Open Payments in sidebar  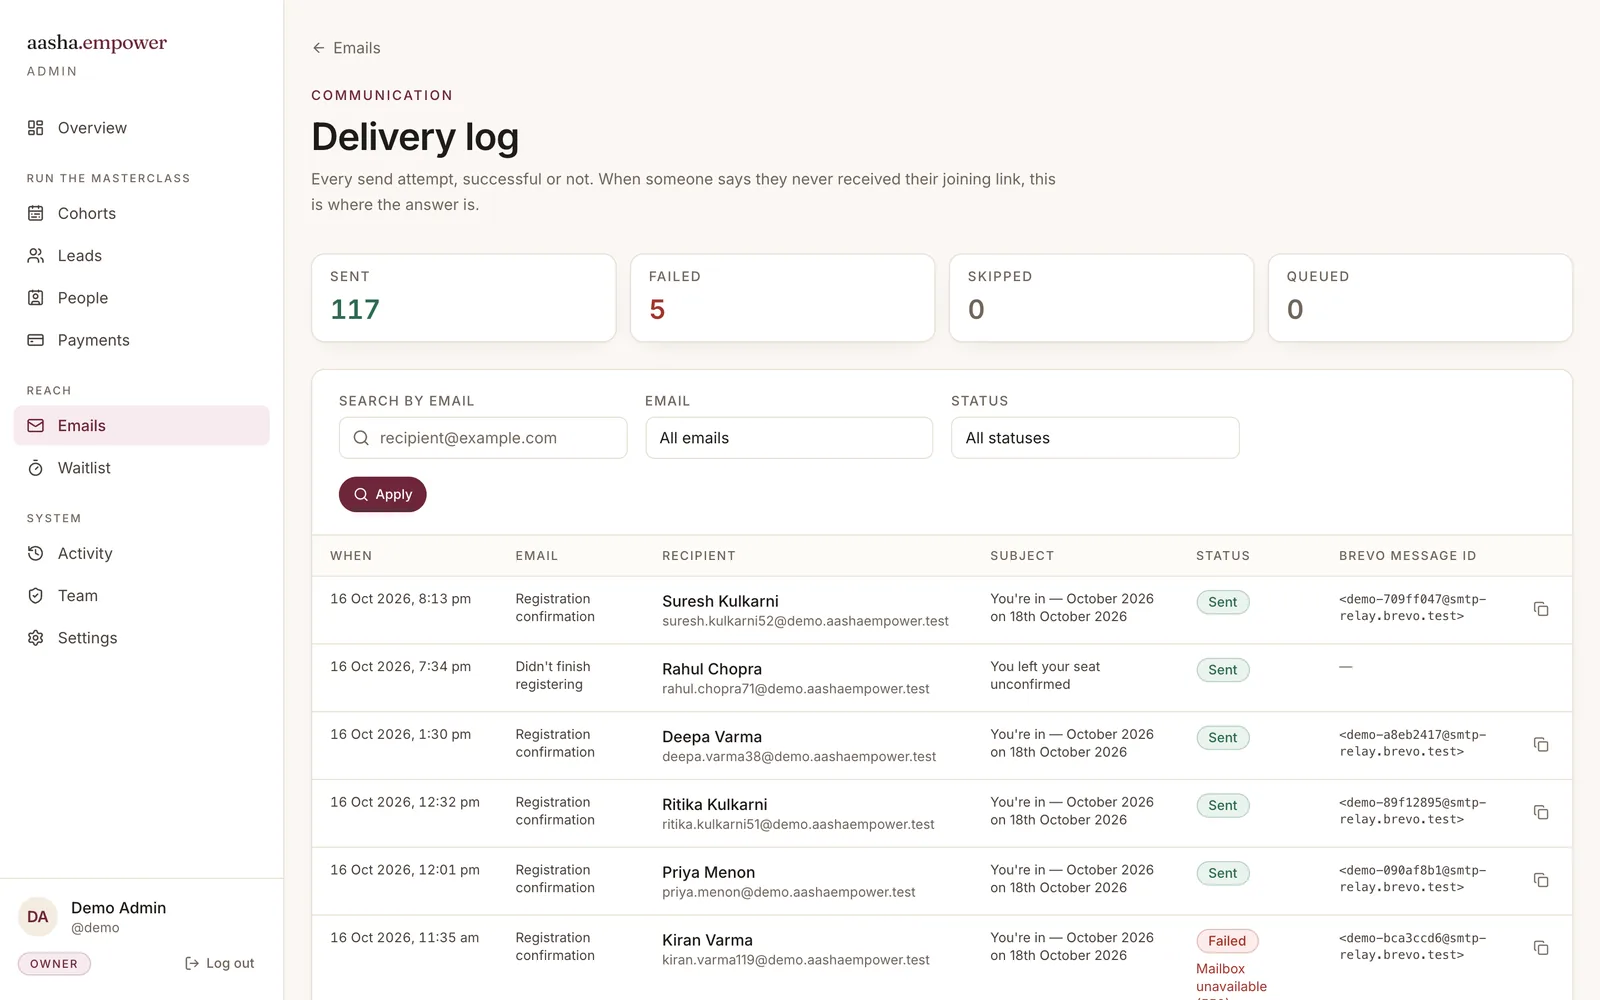(x=142, y=340)
